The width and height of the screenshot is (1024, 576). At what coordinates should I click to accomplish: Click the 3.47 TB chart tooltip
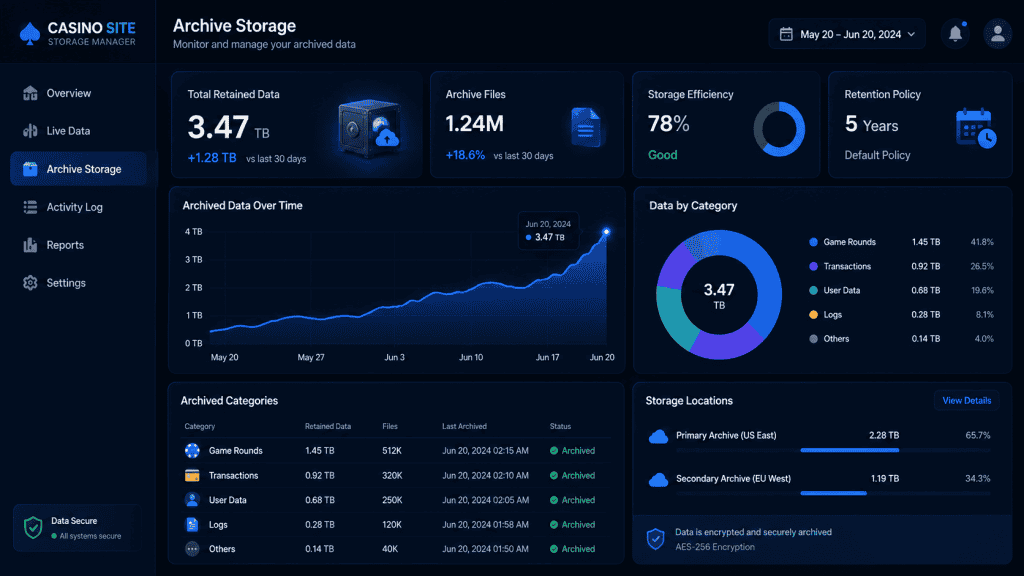point(548,231)
